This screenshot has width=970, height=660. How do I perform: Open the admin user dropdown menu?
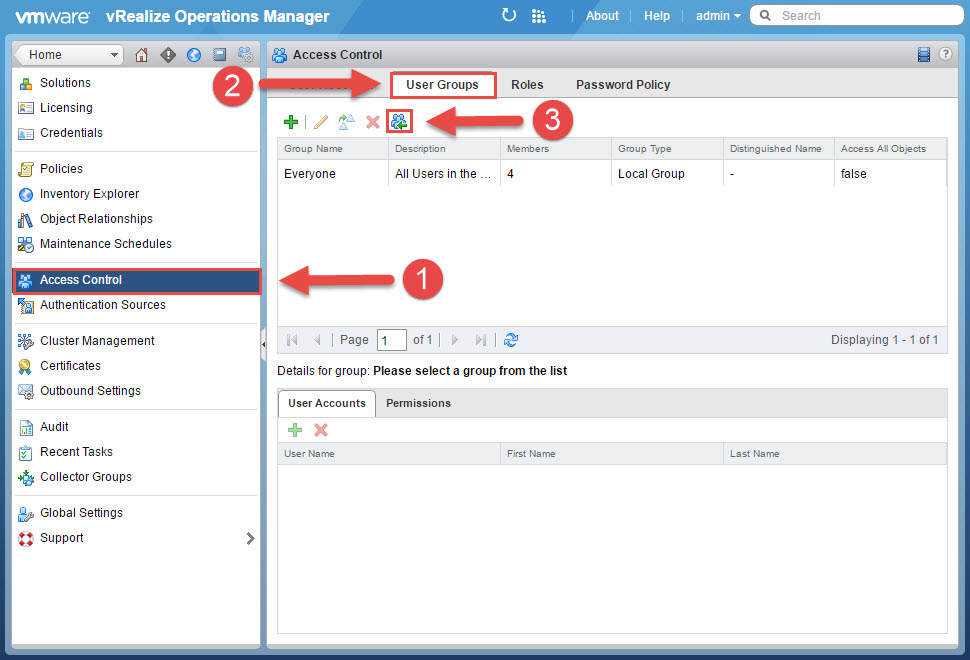click(x=718, y=16)
